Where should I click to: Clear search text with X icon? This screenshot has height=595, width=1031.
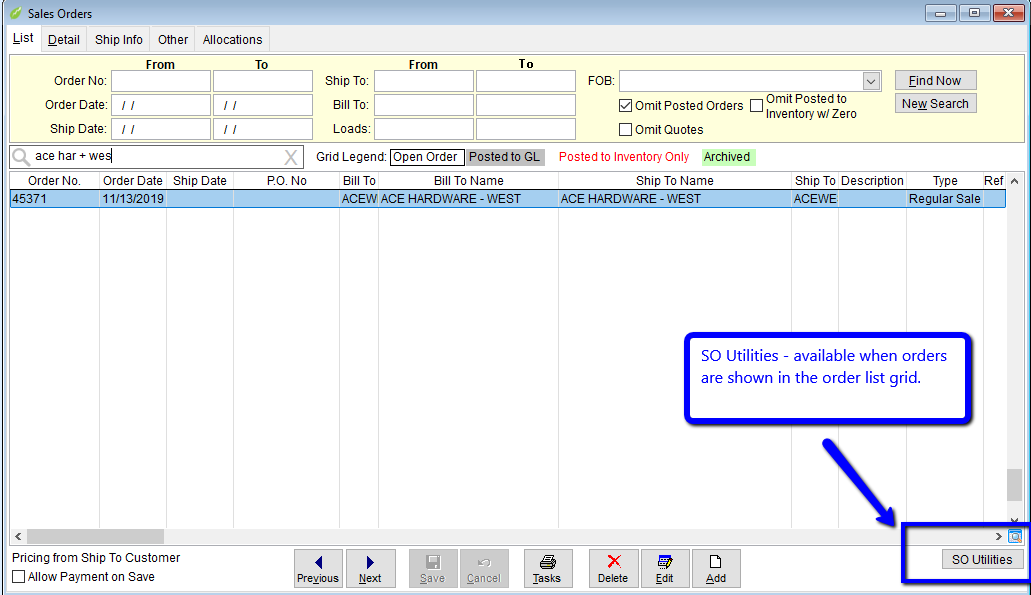pos(291,157)
